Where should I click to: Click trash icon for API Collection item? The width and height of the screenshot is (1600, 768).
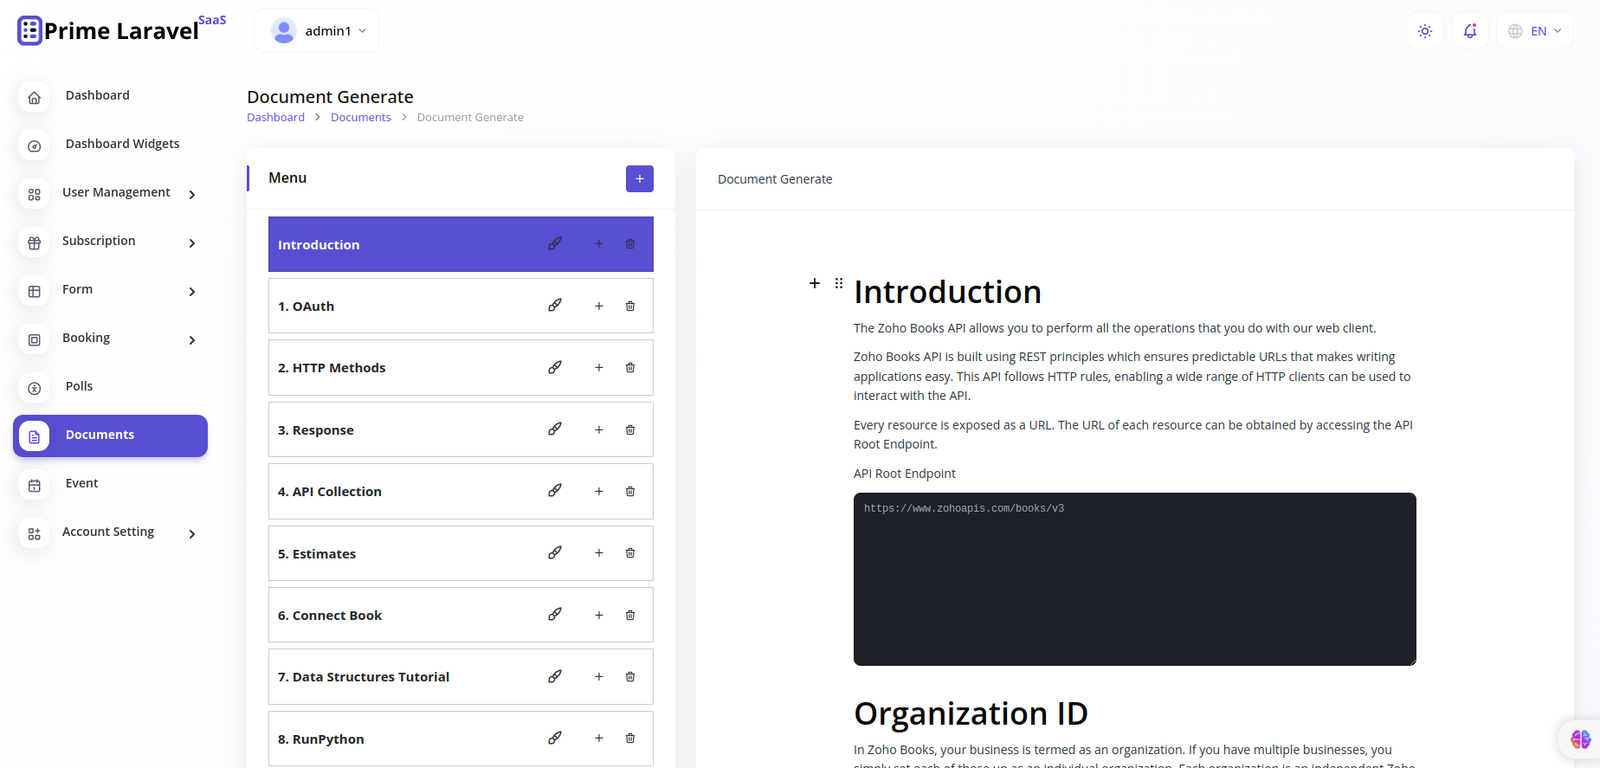point(630,491)
